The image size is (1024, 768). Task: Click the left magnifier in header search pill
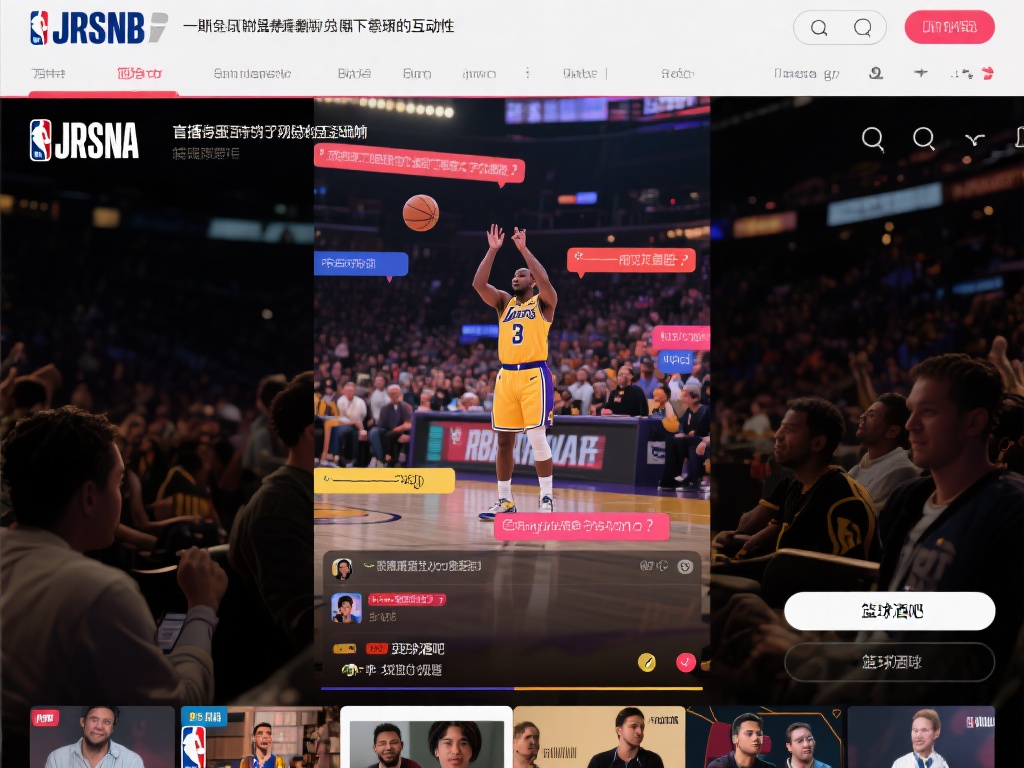pos(818,28)
